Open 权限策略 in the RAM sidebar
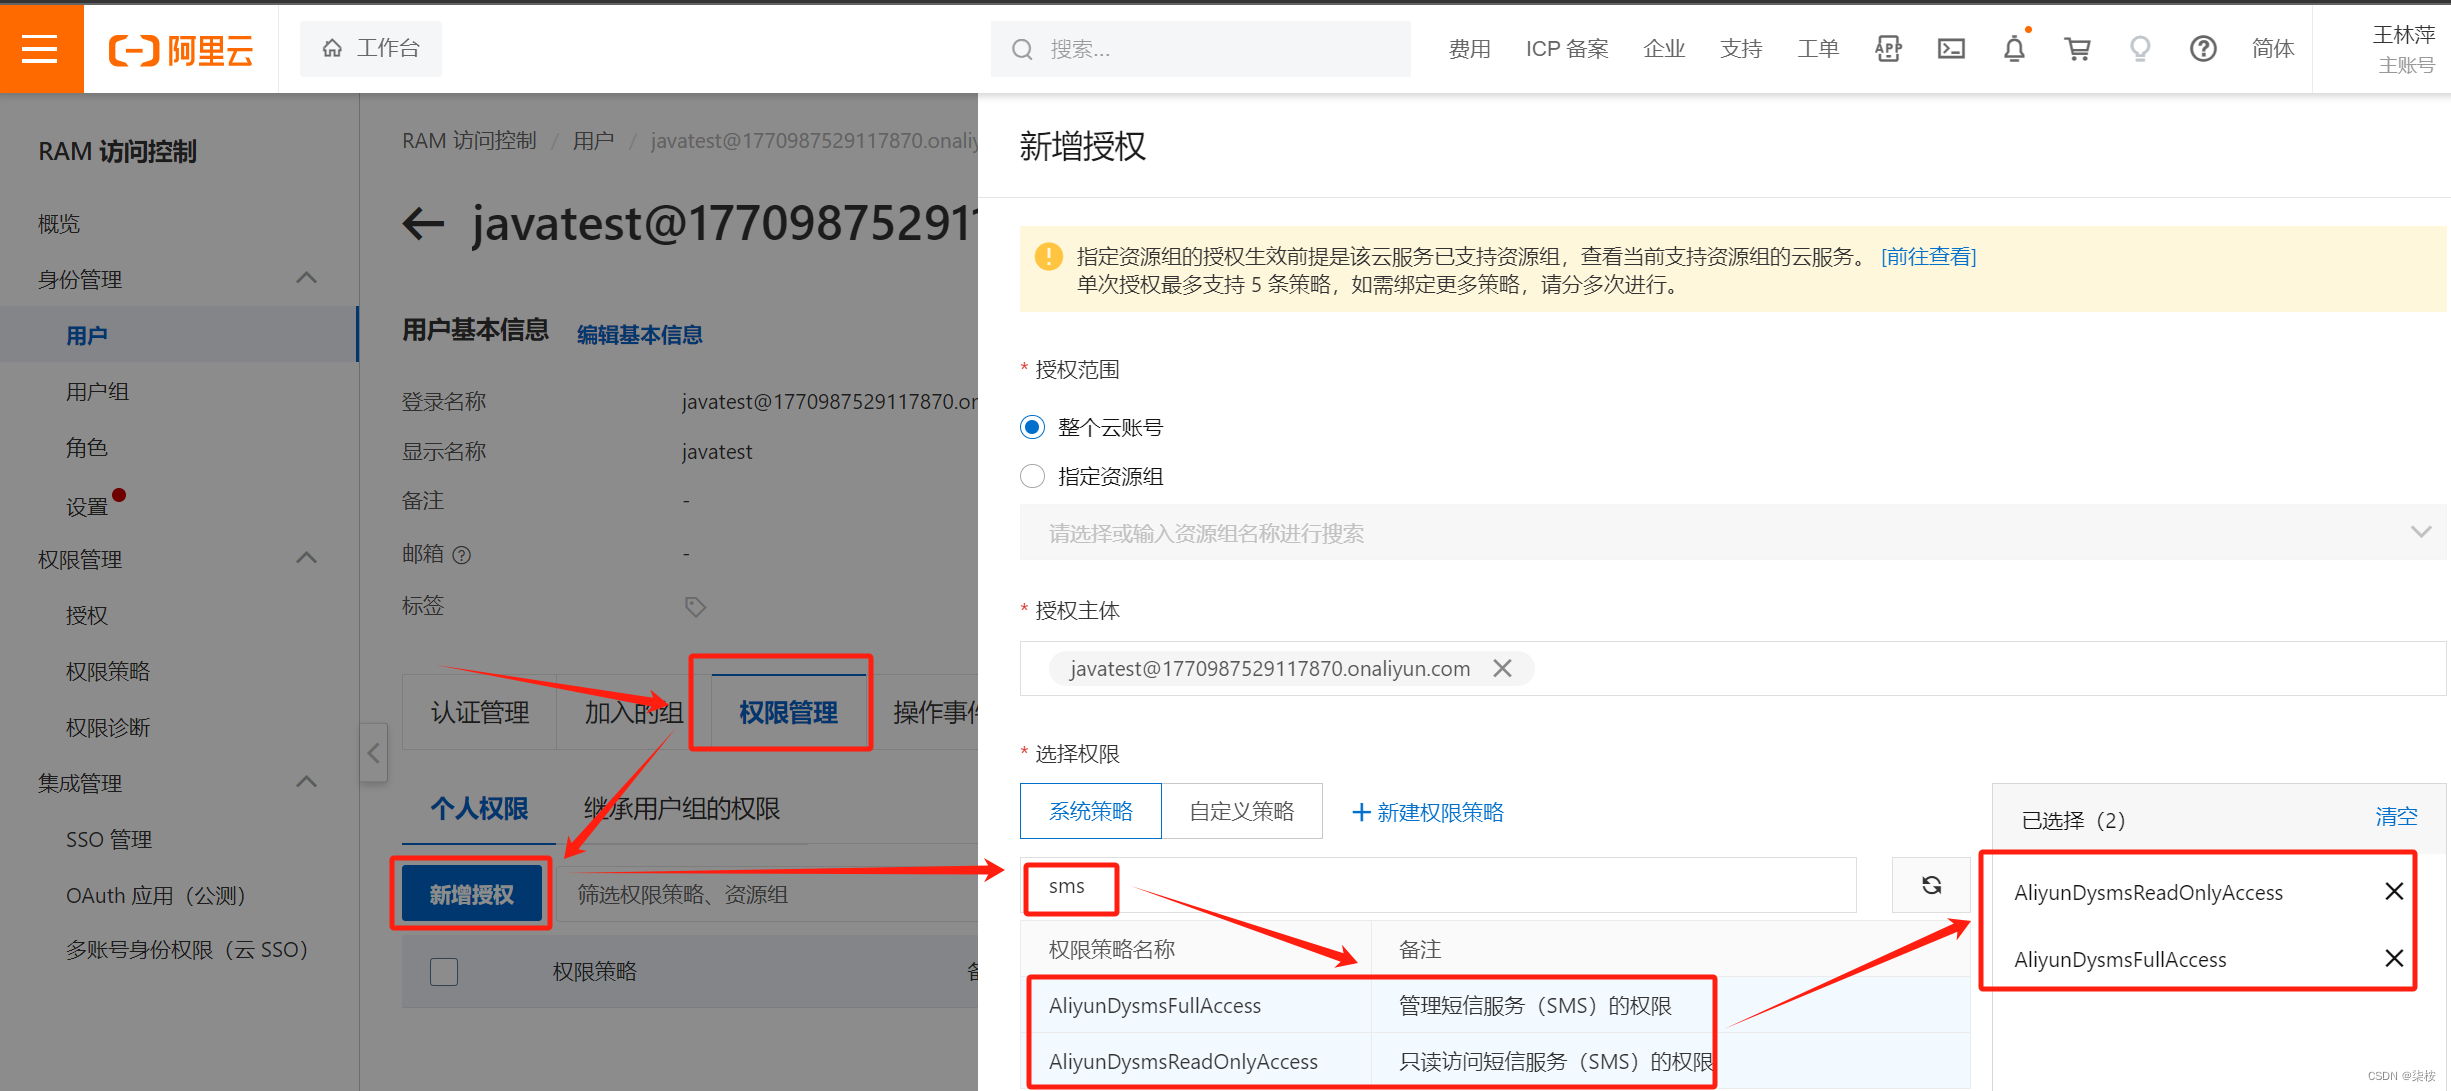This screenshot has height=1091, width=2451. tap(108, 671)
